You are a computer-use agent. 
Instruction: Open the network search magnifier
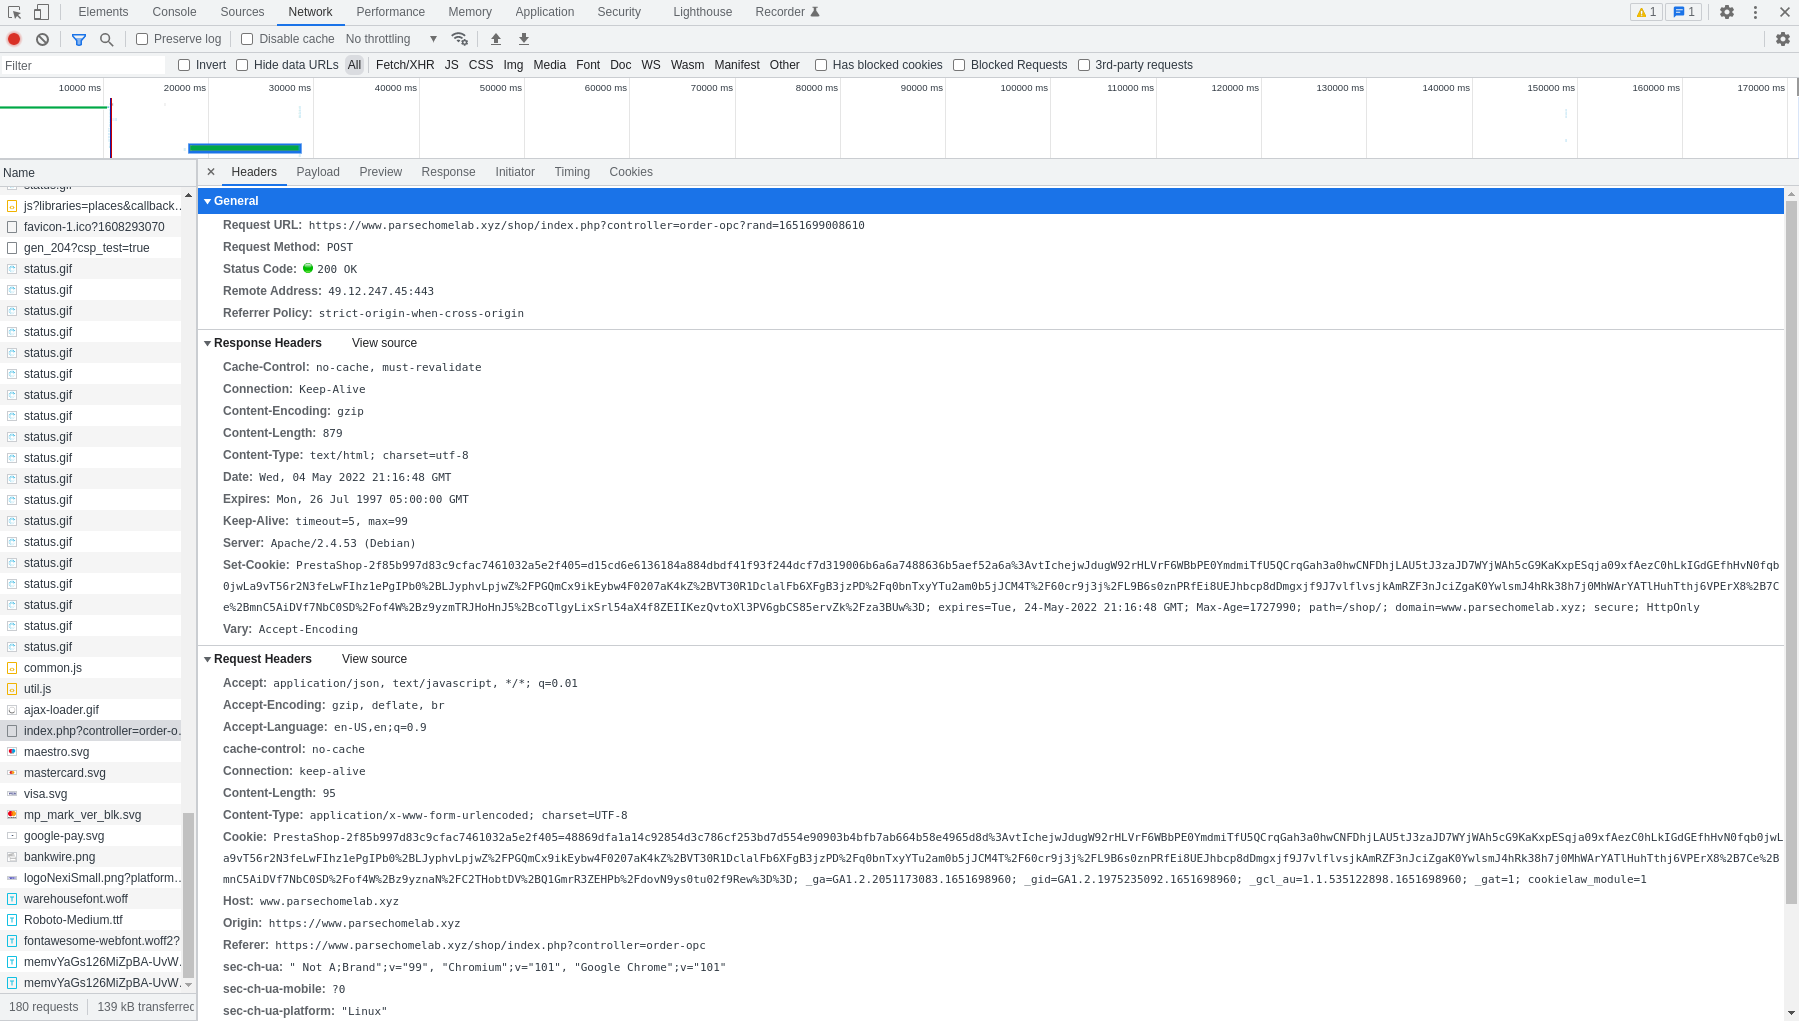click(106, 39)
